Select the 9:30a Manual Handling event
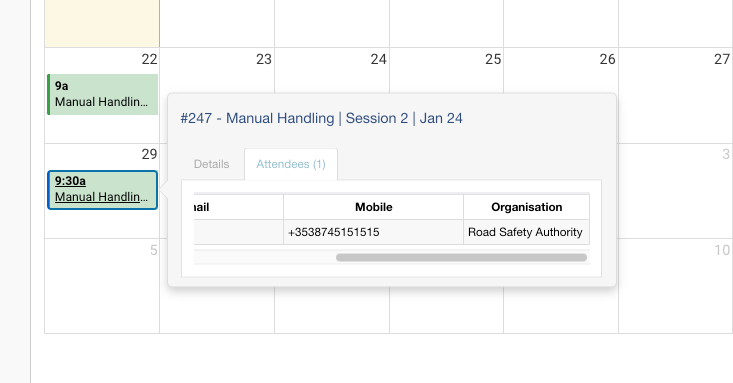This screenshot has width=733, height=383. tap(103, 190)
